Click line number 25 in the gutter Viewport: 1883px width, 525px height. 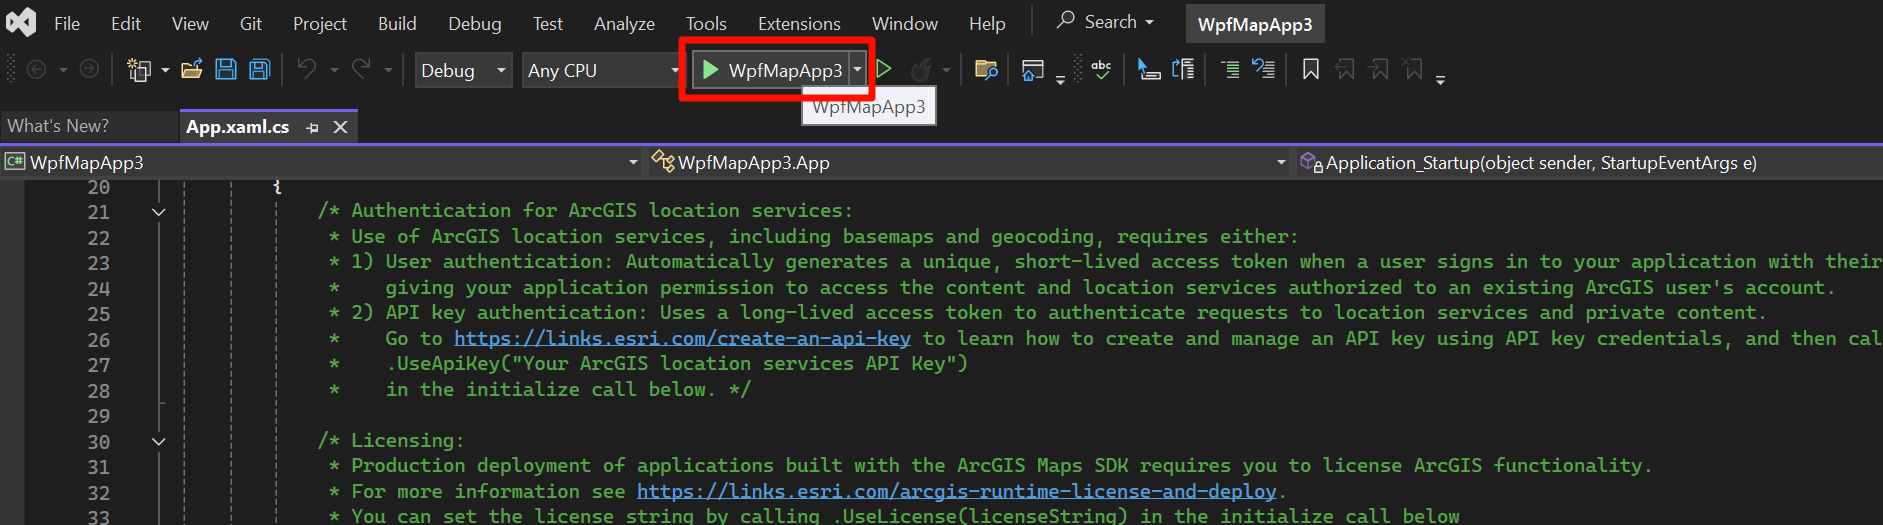point(98,314)
